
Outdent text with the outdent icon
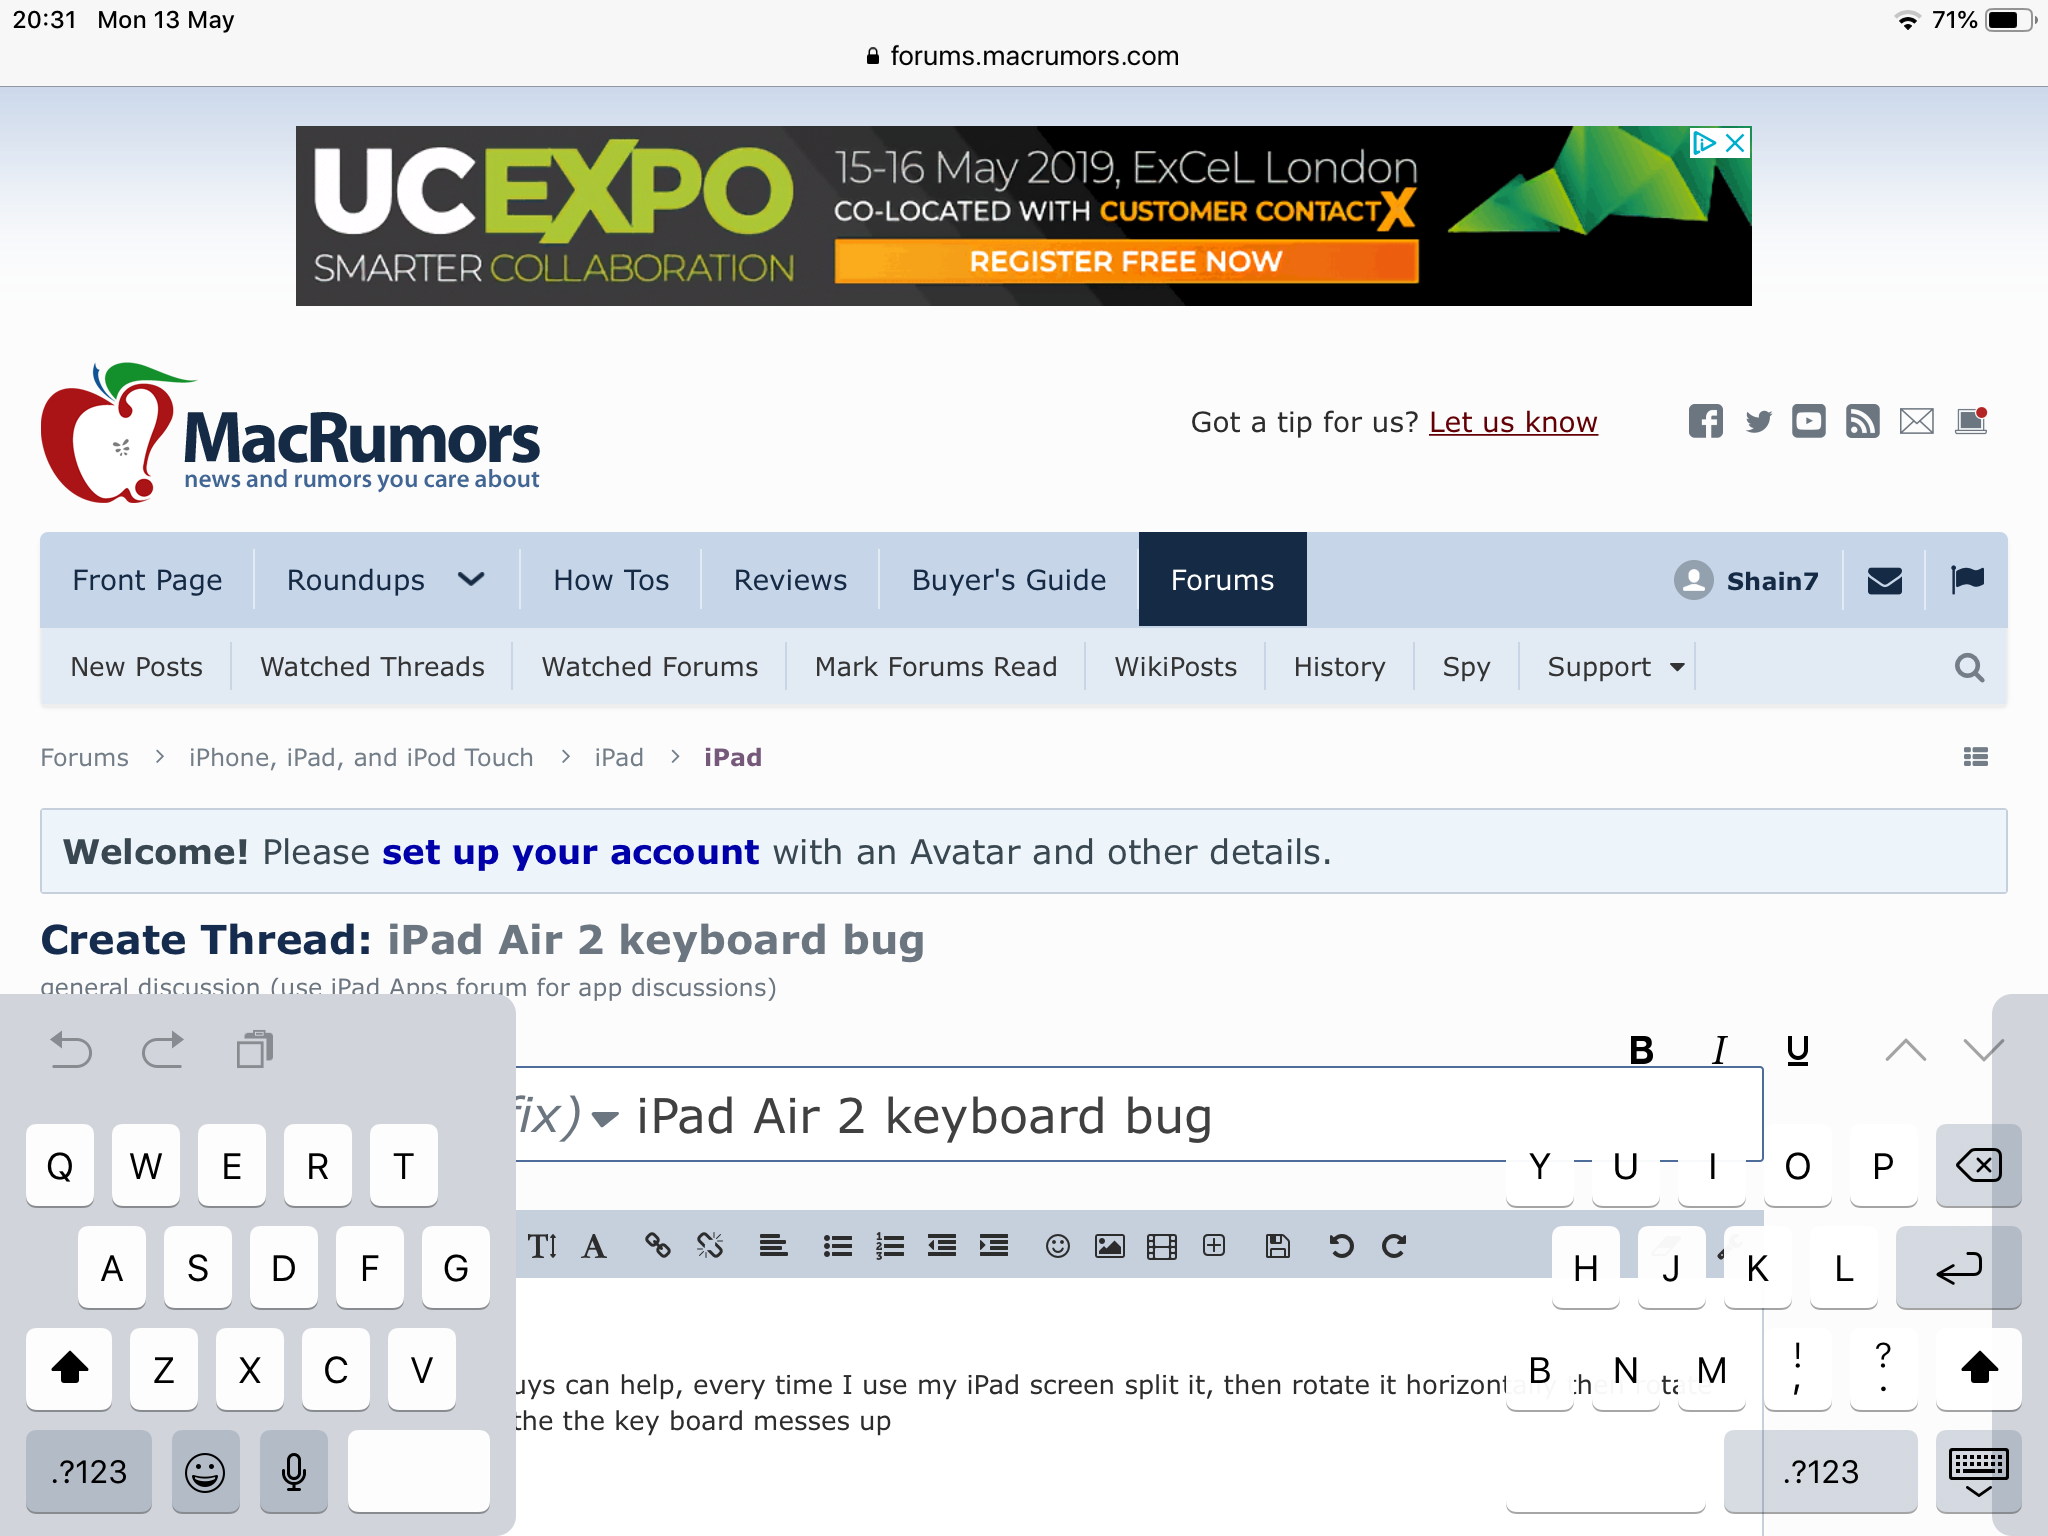[942, 1245]
